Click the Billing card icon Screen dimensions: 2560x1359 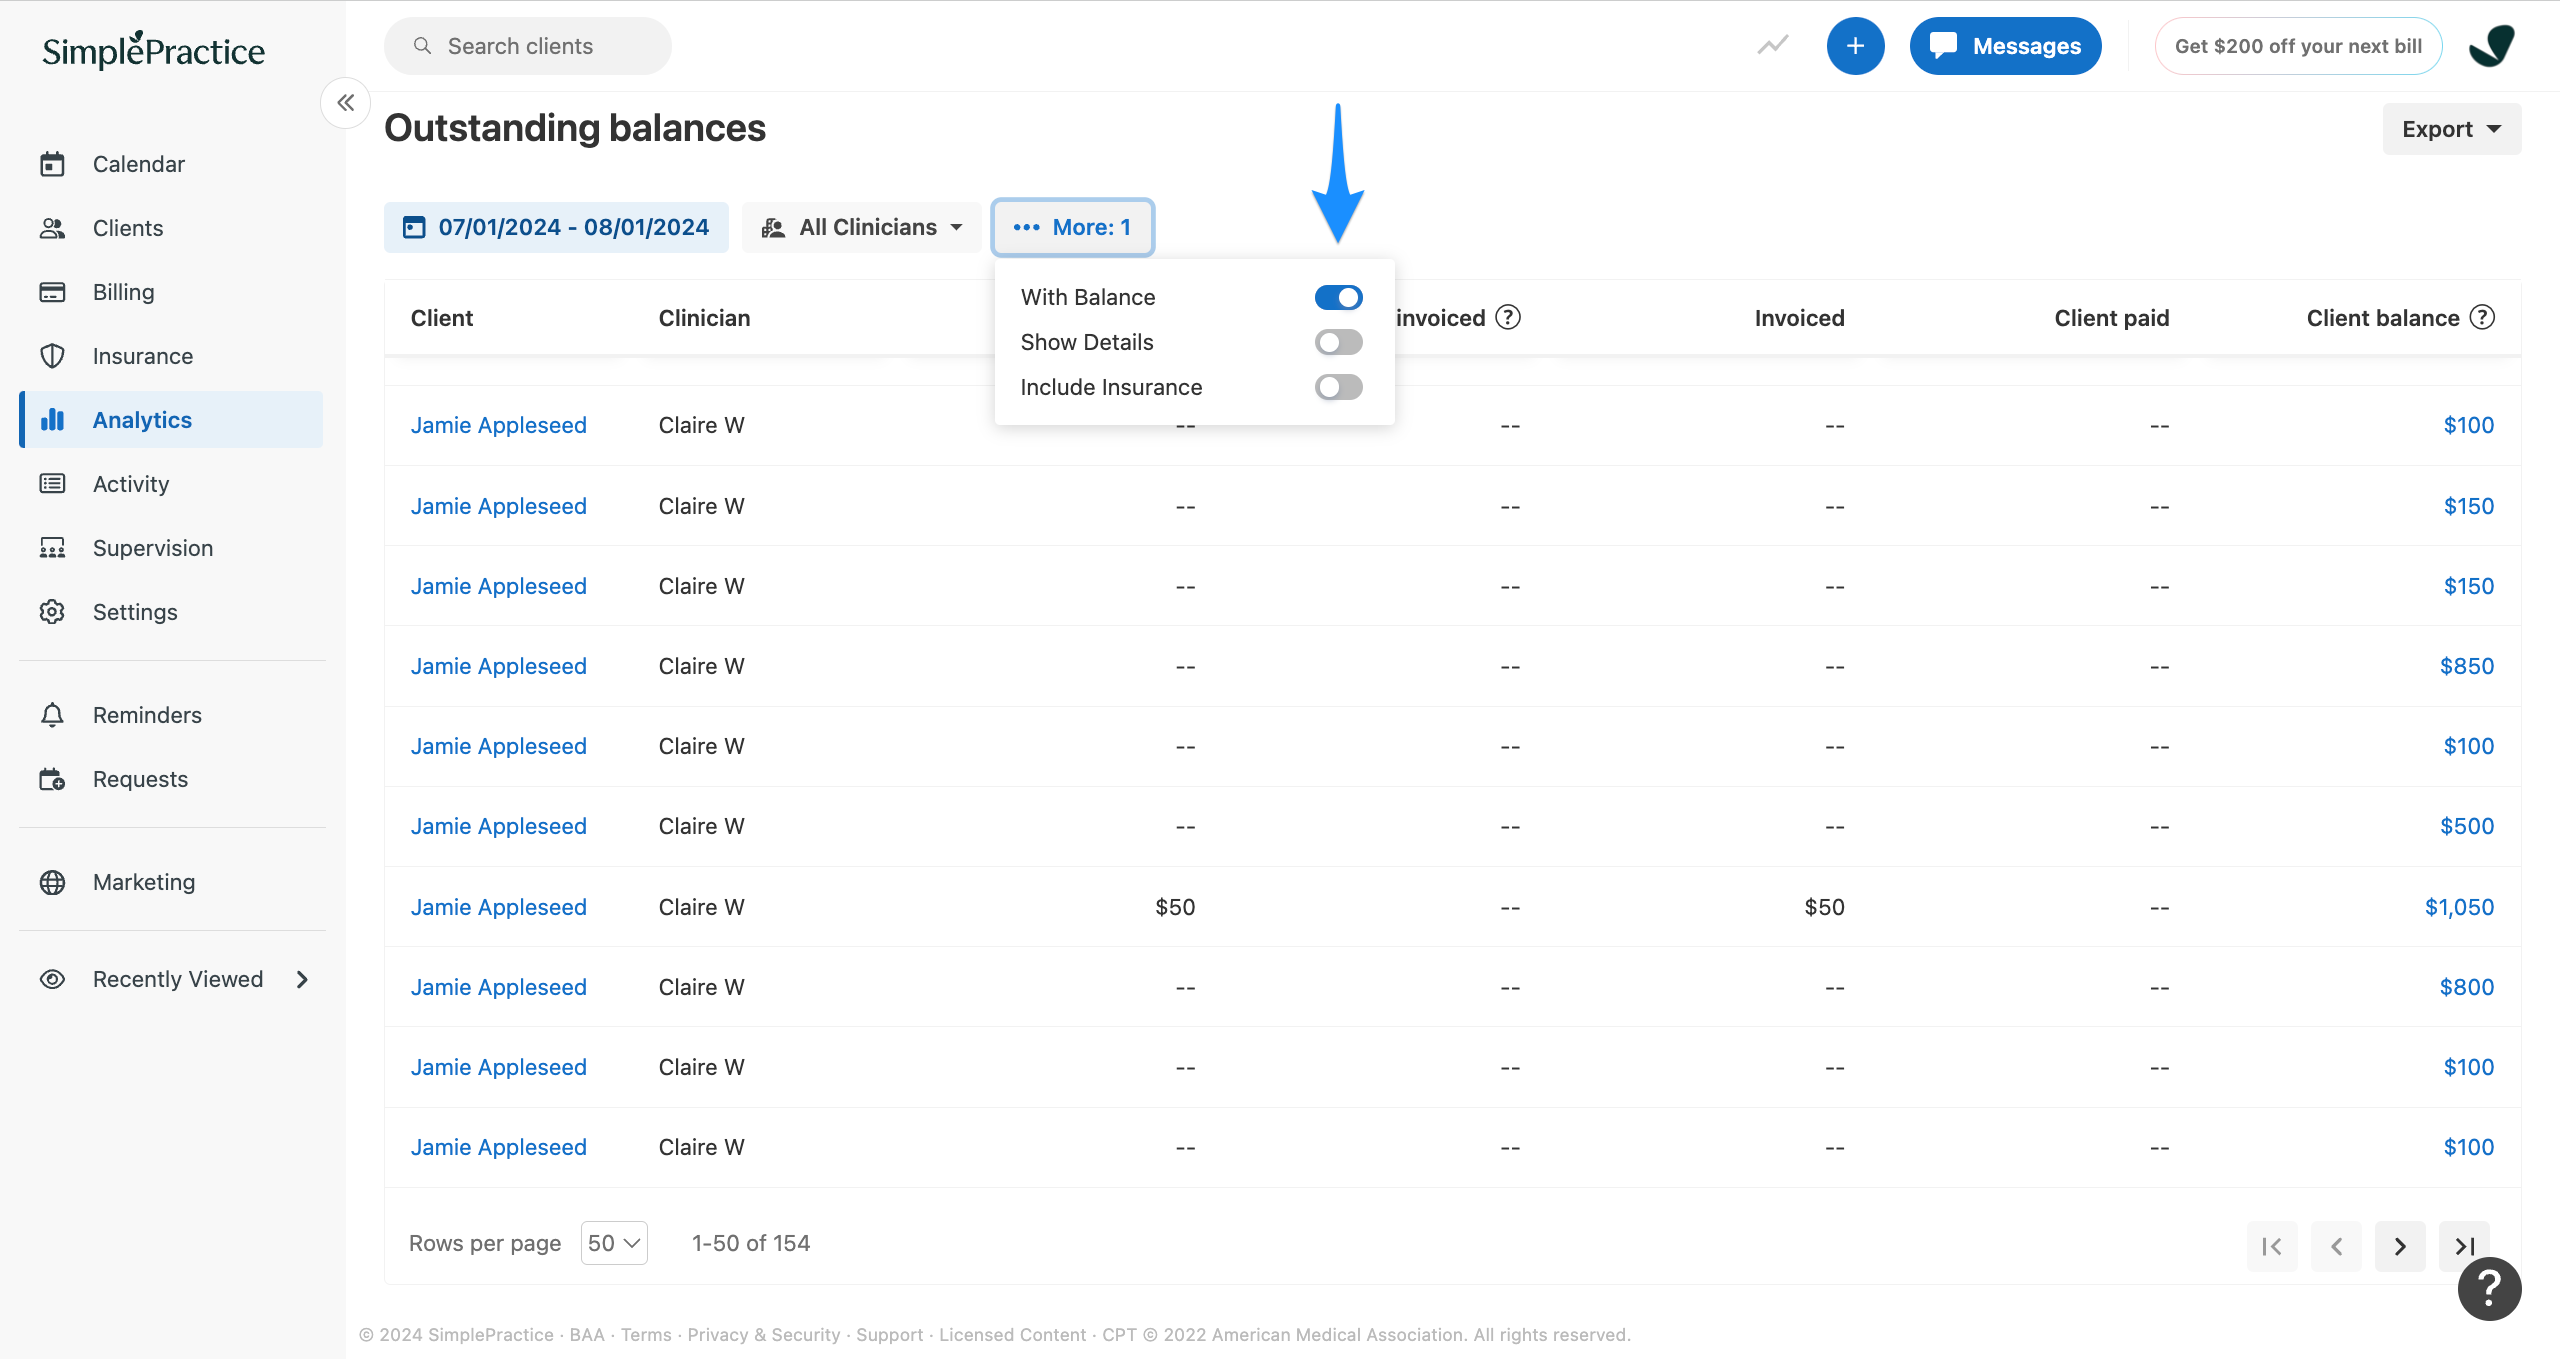52,292
